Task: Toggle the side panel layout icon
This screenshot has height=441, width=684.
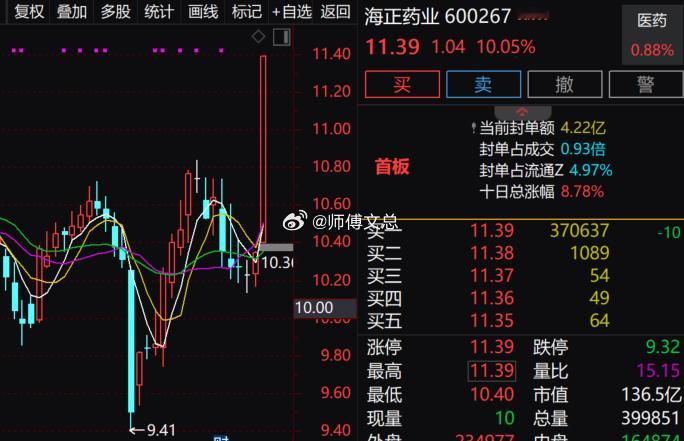Action: 282,37
